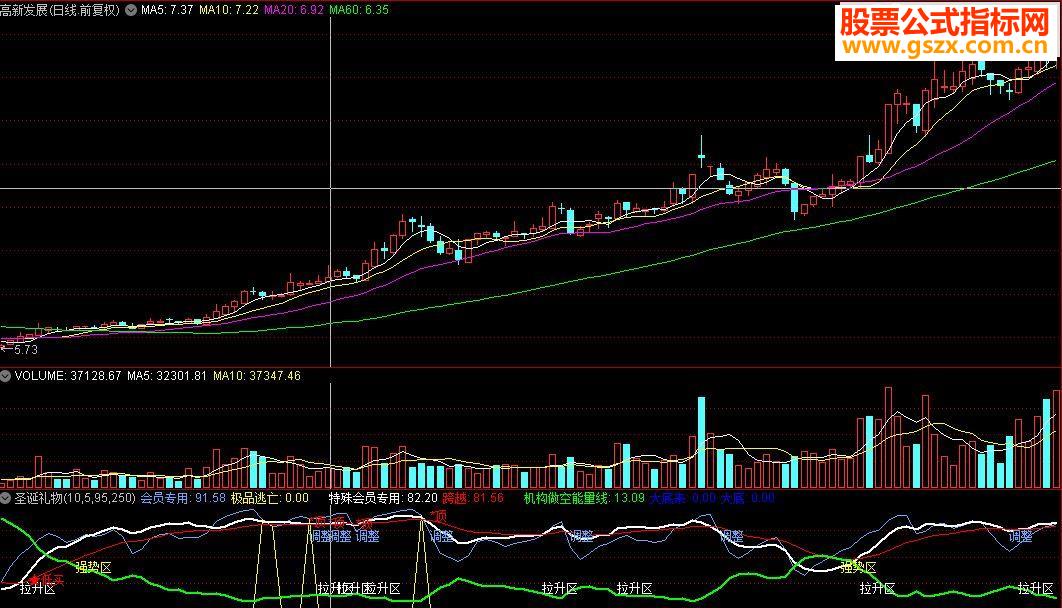The height and width of the screenshot is (608, 1062).
Task: Click the red star 低买 buy signal
Action: 46,579
